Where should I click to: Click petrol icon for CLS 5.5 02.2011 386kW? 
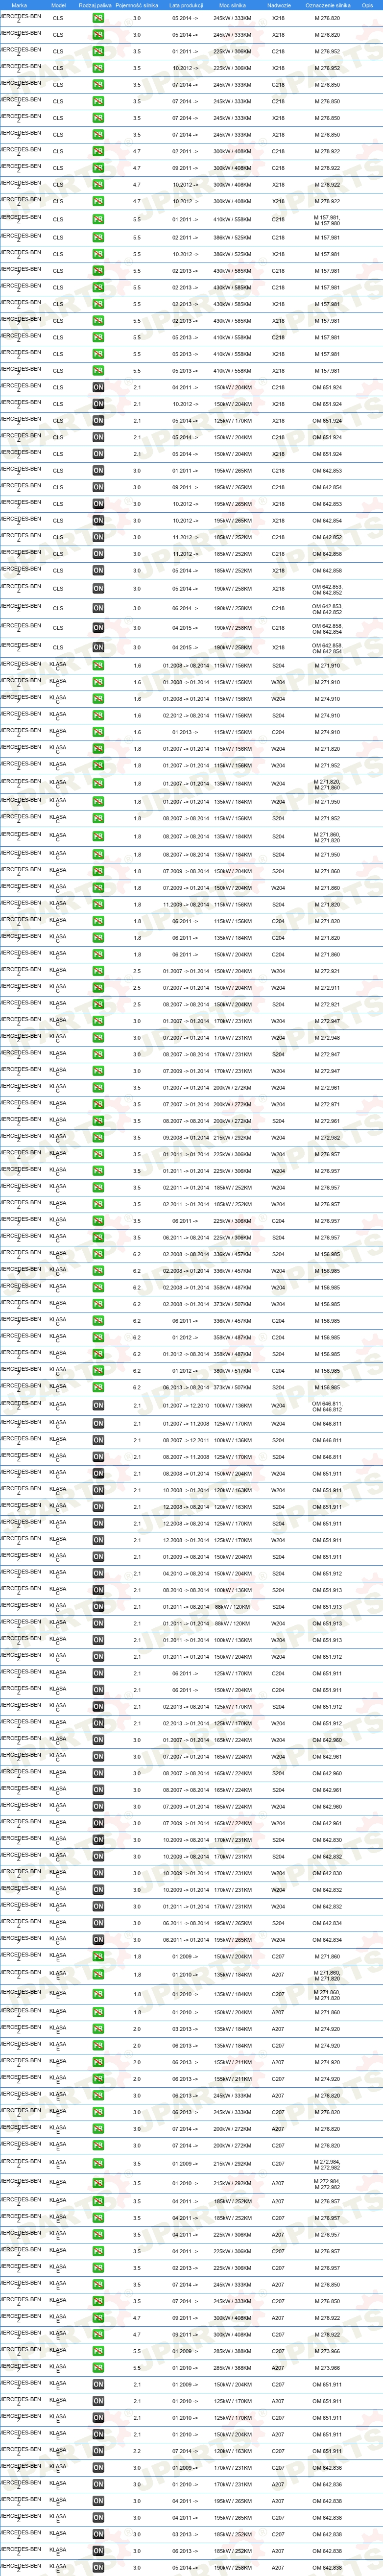pos(98,238)
